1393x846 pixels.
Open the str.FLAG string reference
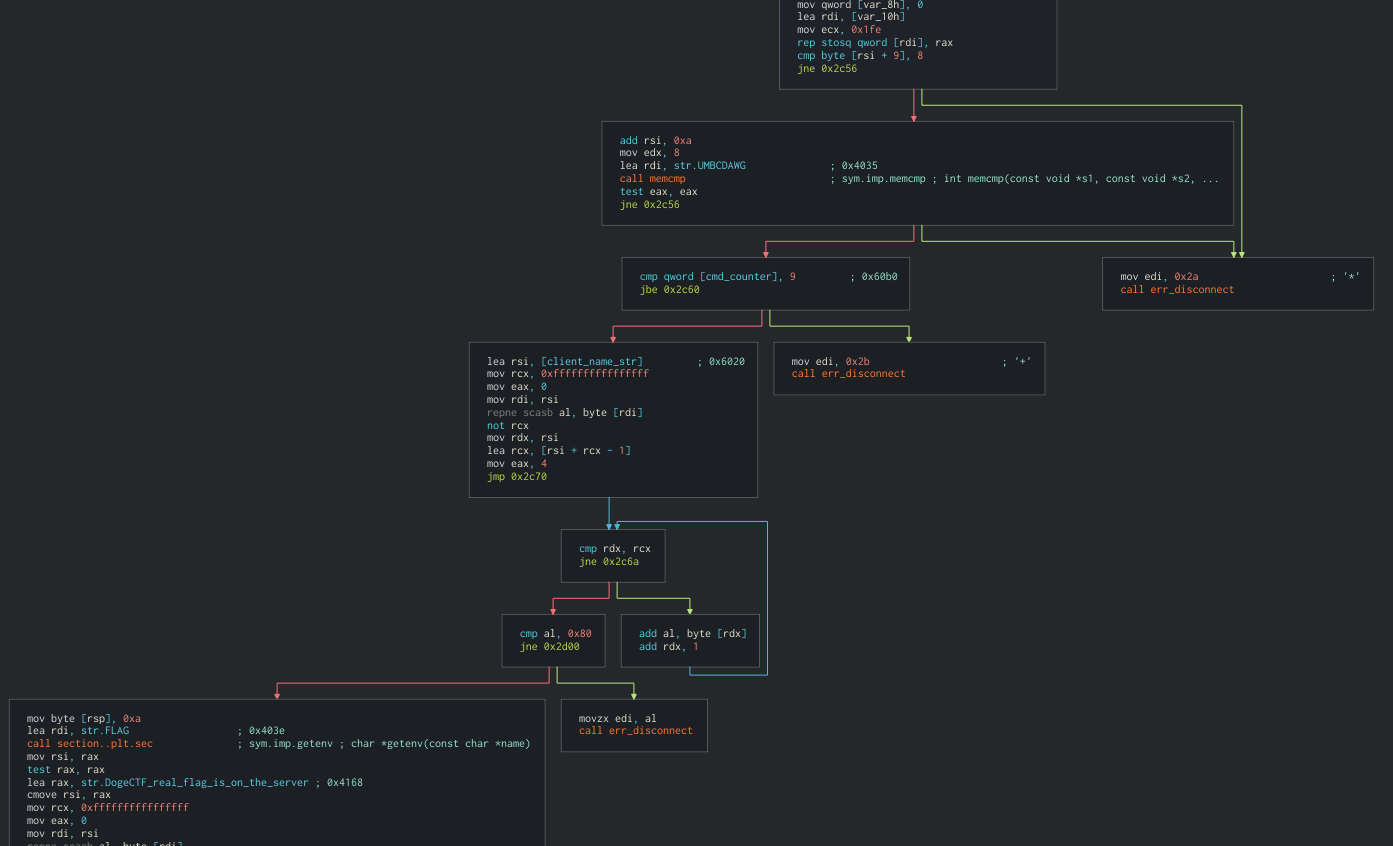pos(108,730)
